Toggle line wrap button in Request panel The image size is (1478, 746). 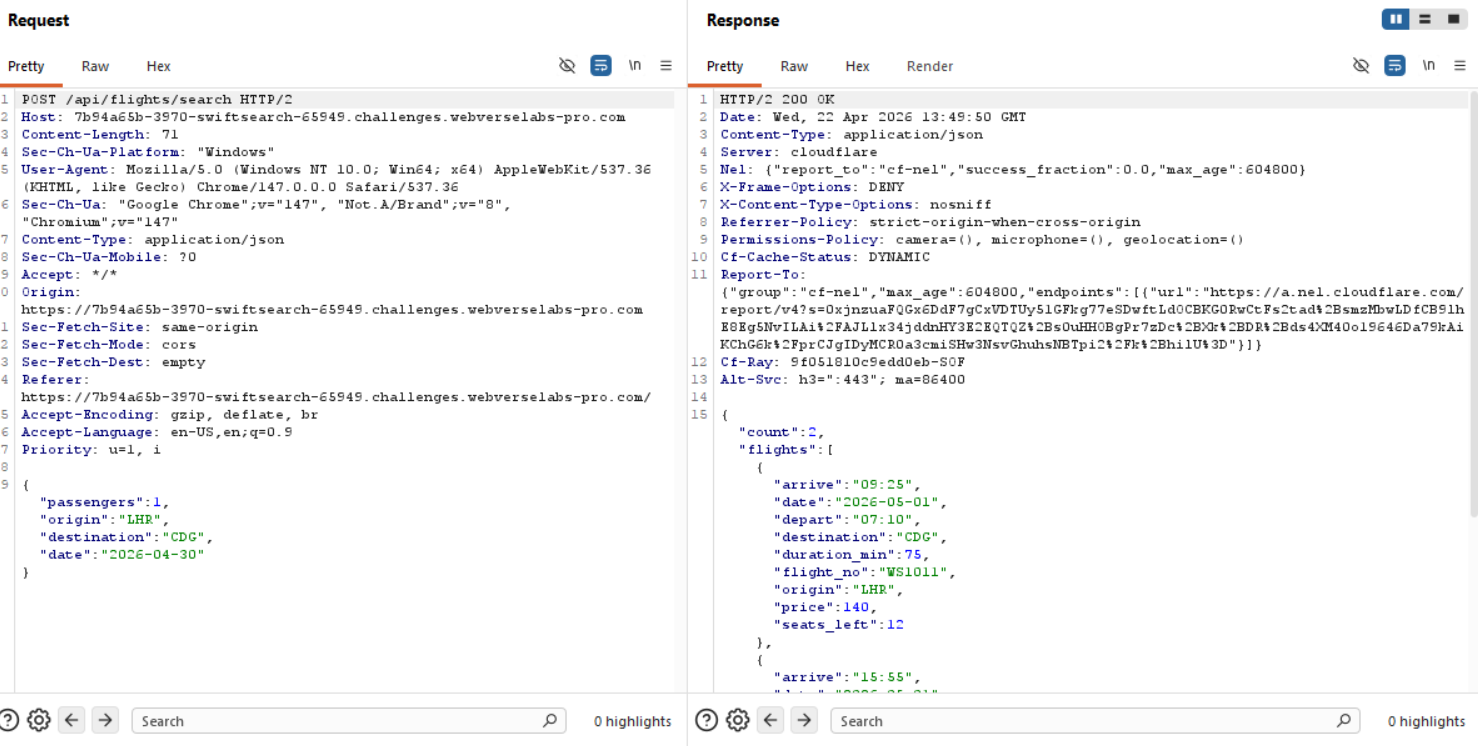pyautogui.click(x=600, y=66)
